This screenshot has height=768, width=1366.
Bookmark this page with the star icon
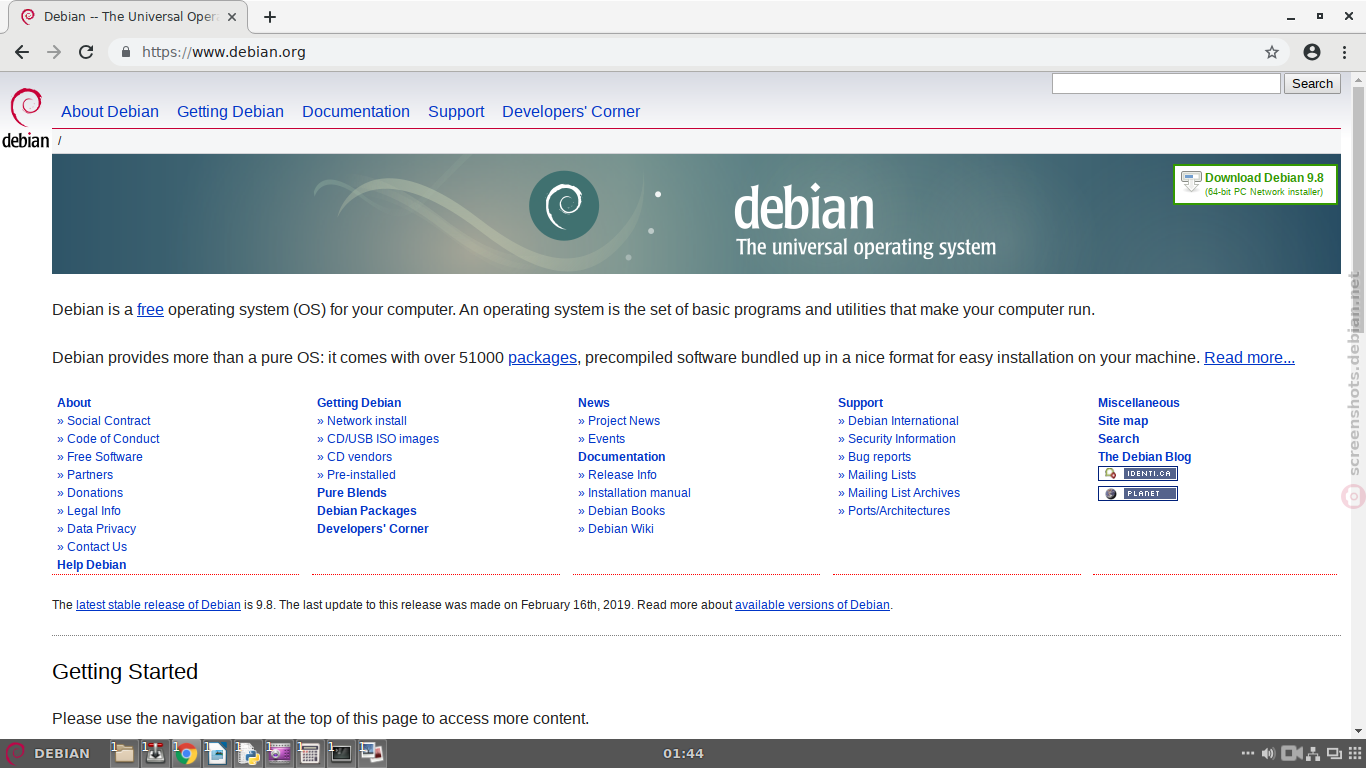tap(1272, 52)
